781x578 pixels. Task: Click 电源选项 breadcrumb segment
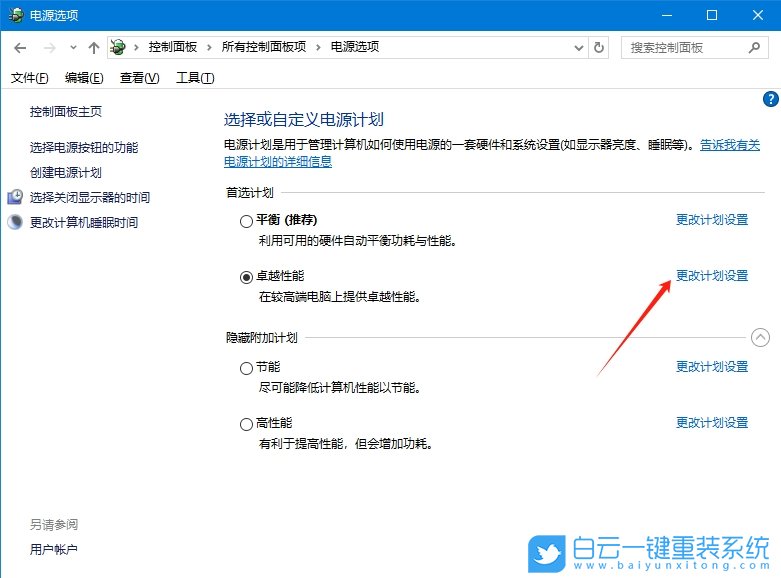355,47
